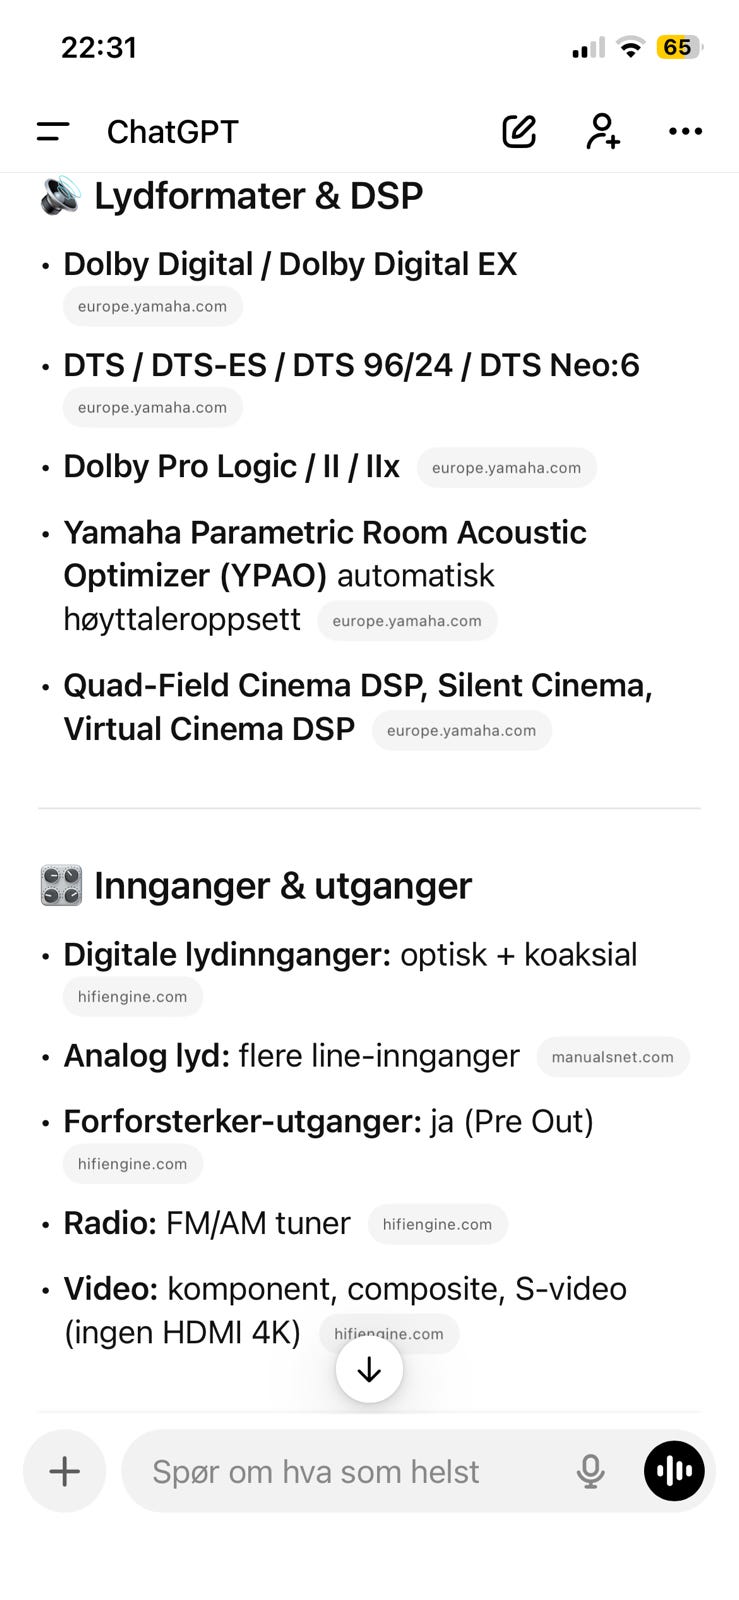
Task: Open source chip beside Virtual Cinema DSP
Action: (461, 730)
